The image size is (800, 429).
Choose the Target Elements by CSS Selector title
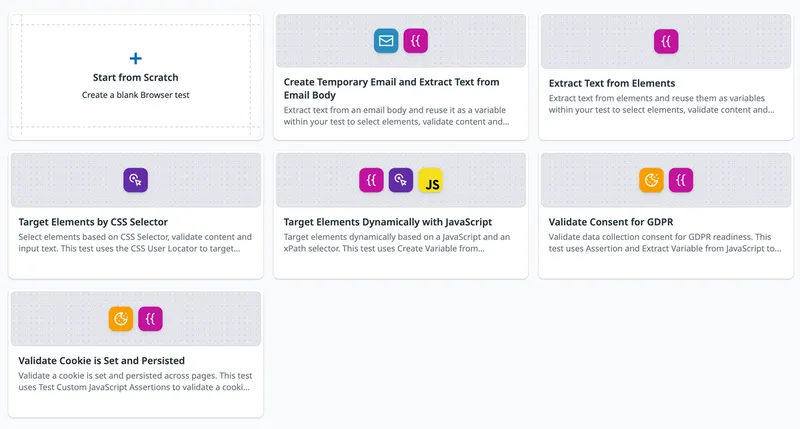click(x=93, y=221)
